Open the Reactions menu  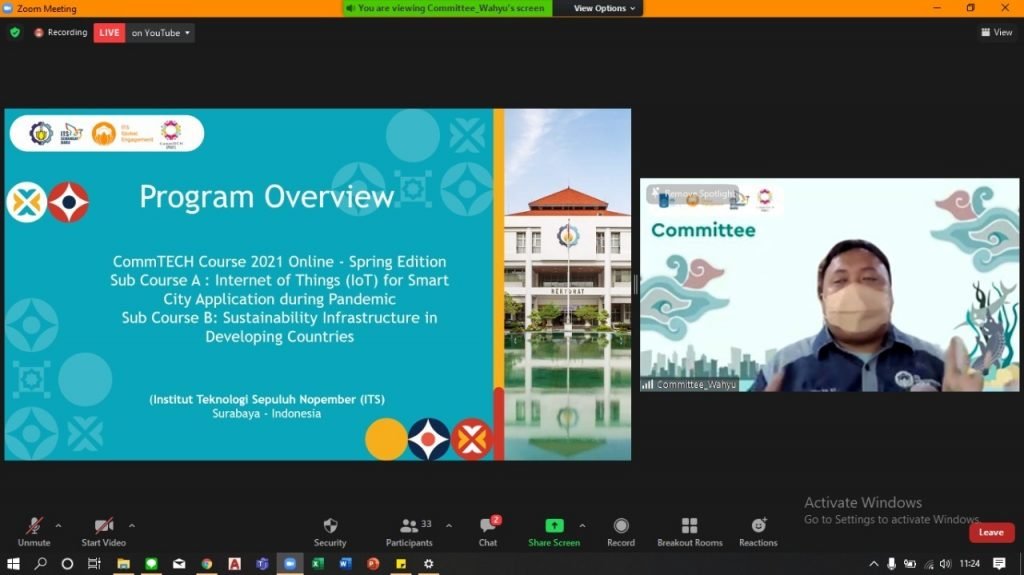pyautogui.click(x=758, y=532)
